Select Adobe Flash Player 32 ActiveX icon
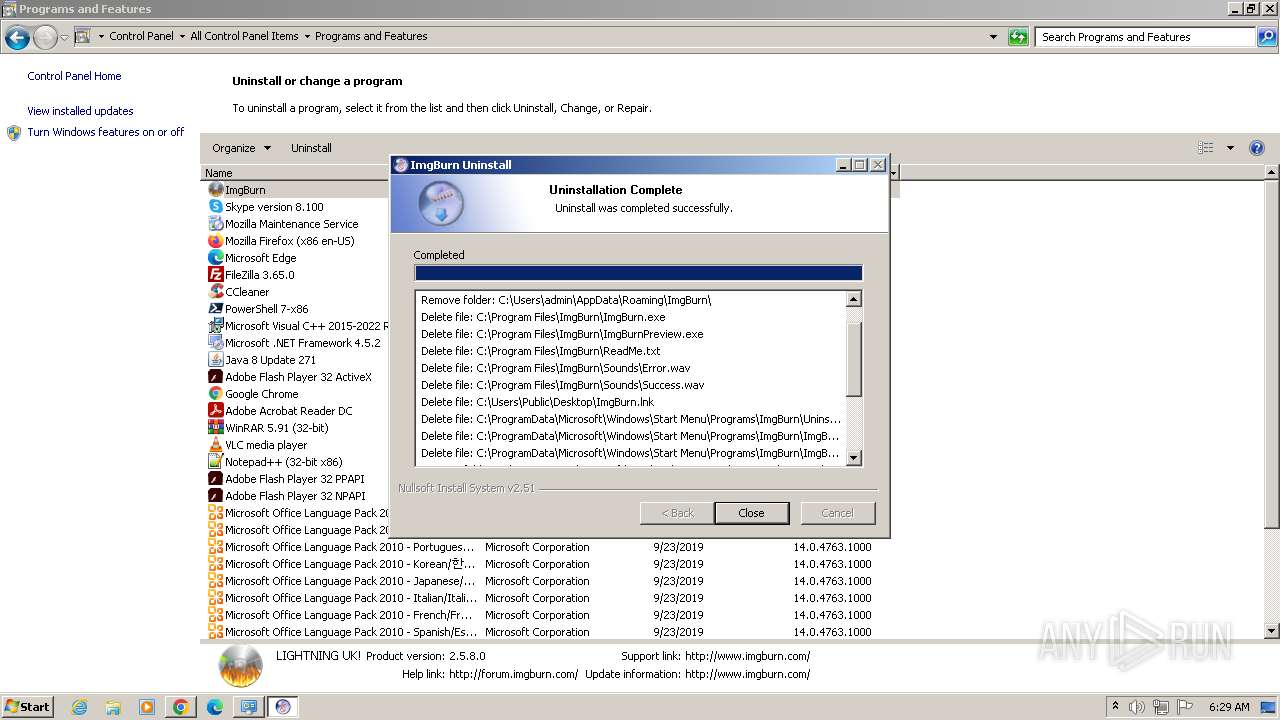This screenshot has width=1280, height=720. 215,377
